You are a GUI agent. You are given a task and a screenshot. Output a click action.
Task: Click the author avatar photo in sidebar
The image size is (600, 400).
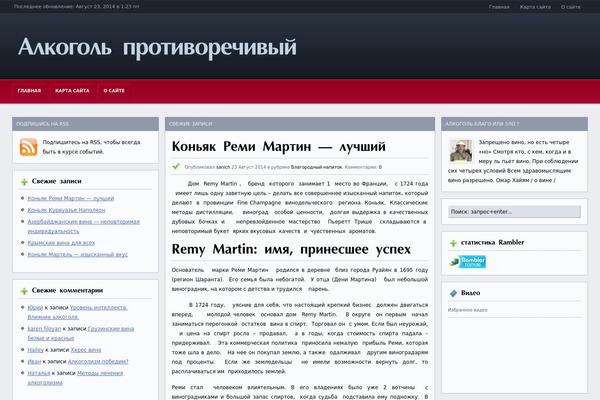point(461,151)
